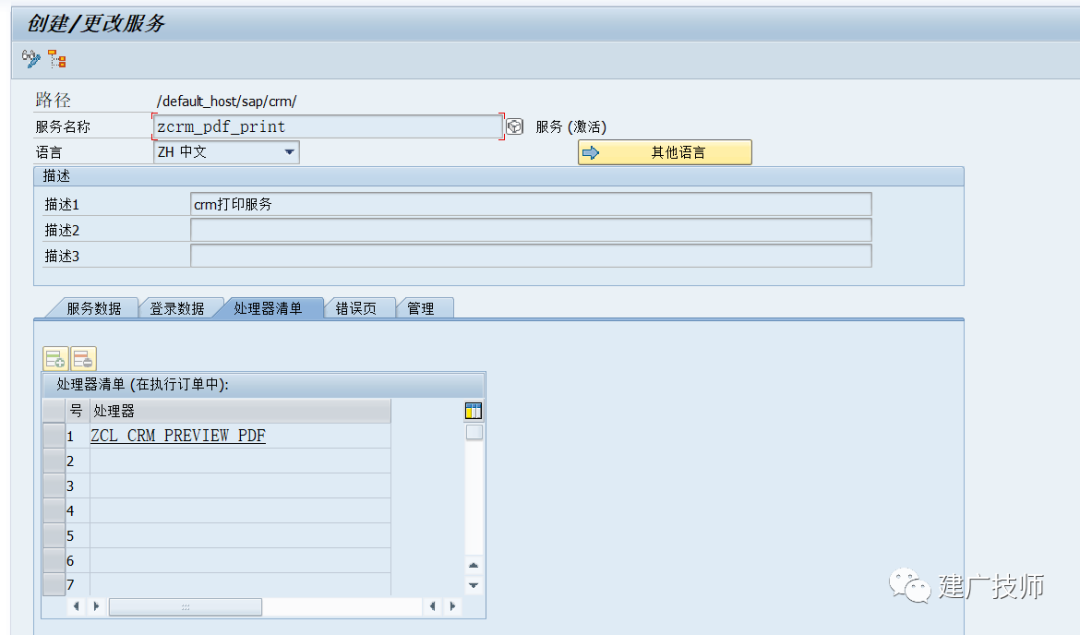Click the empty handler cell in row 6

(x=240, y=560)
